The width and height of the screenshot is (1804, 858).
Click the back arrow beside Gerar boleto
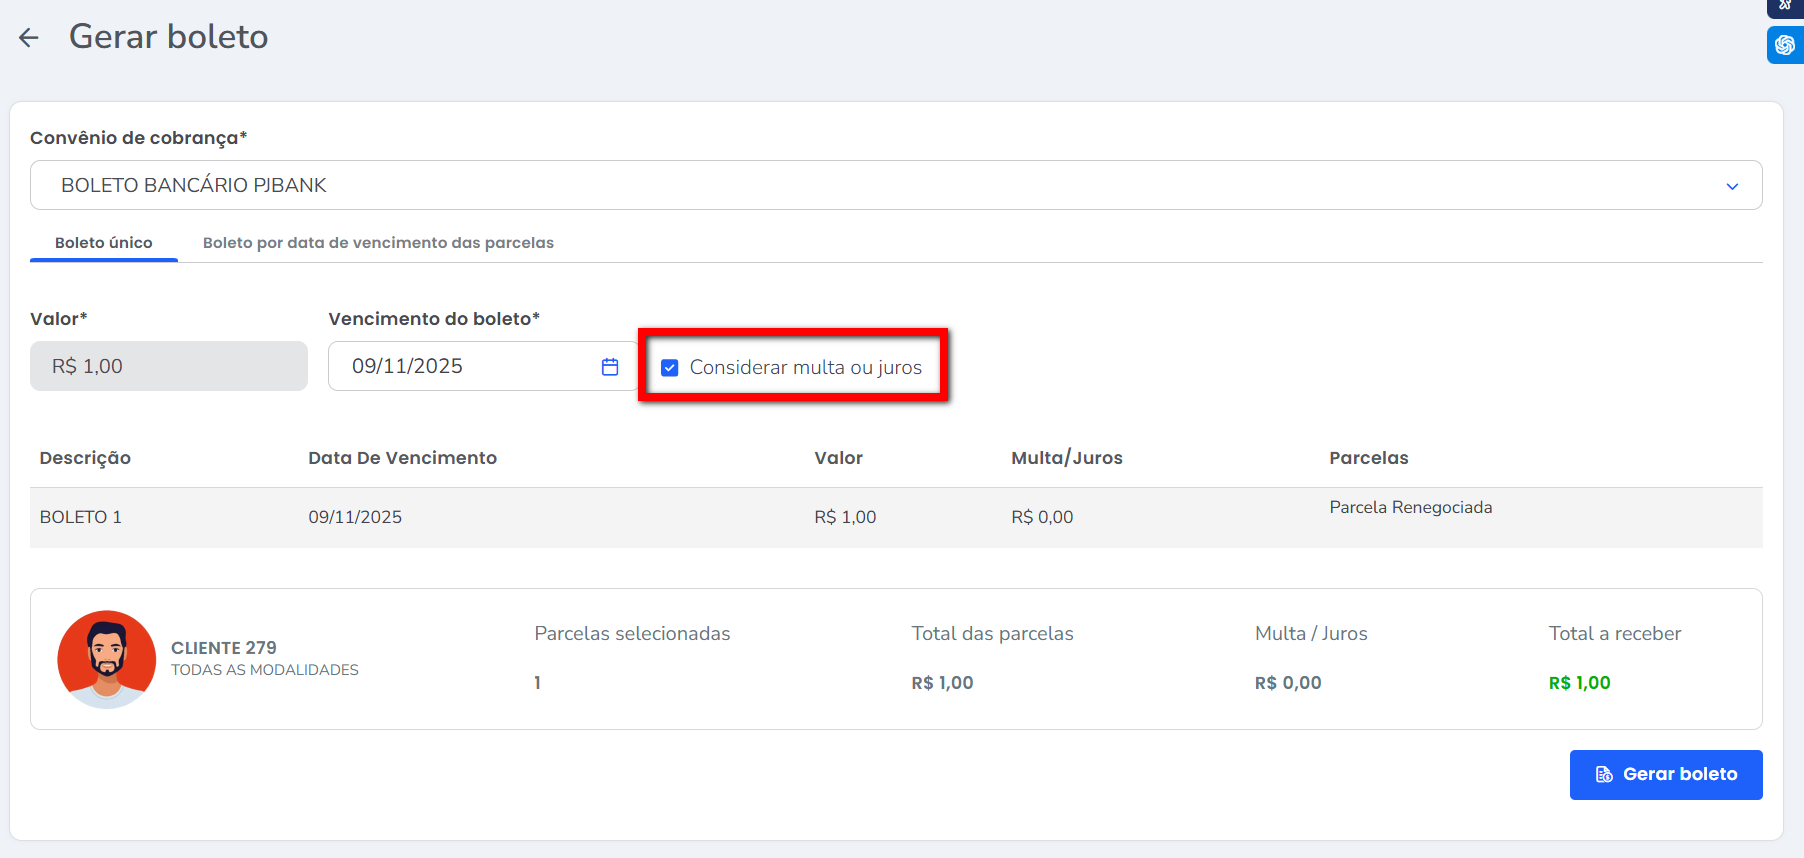coord(29,38)
